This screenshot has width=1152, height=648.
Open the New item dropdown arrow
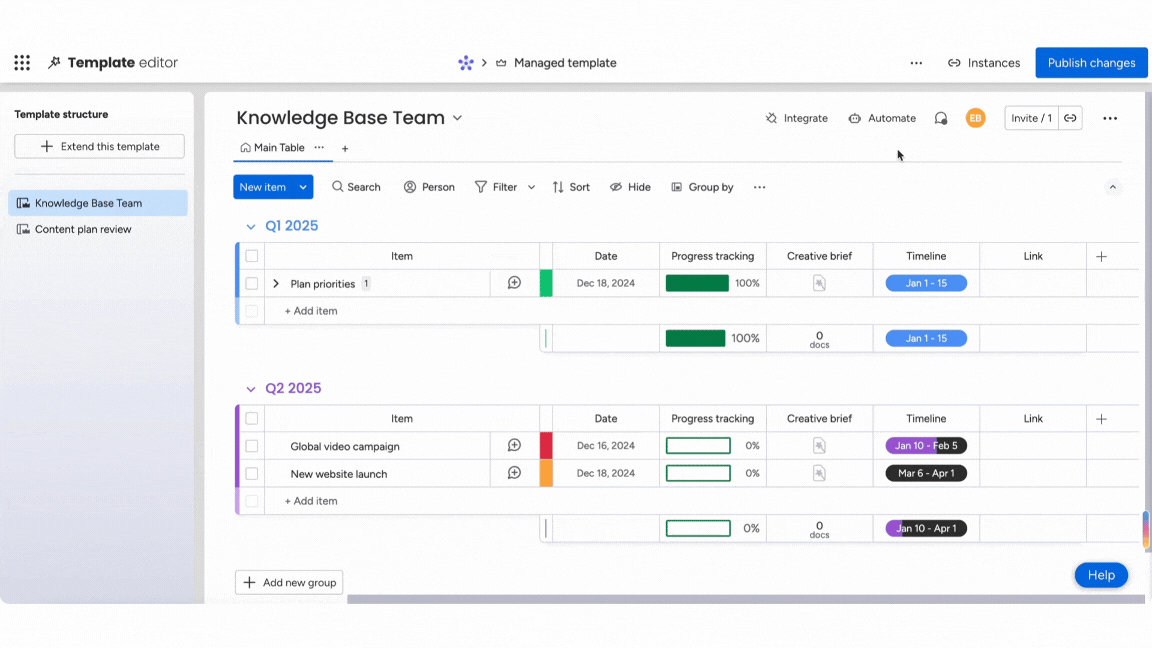(303, 187)
